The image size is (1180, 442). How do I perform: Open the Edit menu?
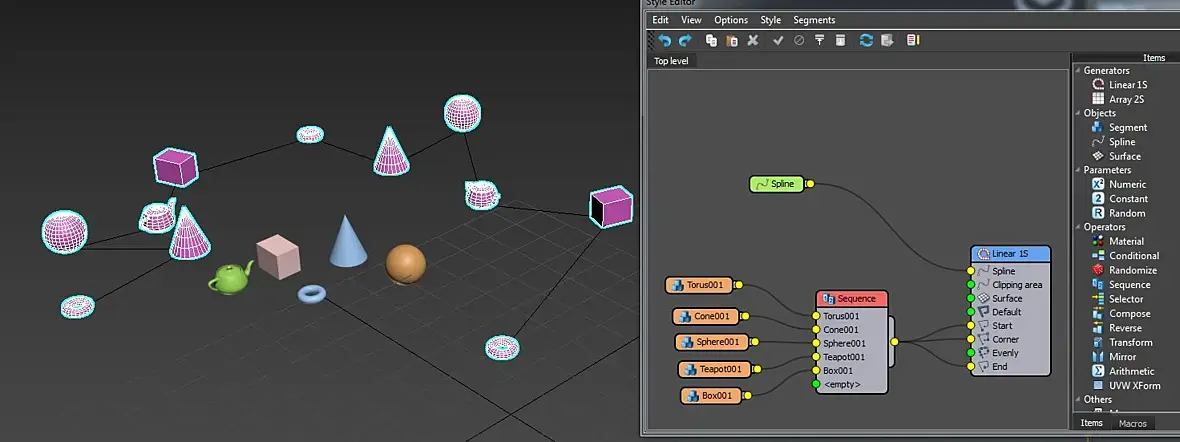660,20
